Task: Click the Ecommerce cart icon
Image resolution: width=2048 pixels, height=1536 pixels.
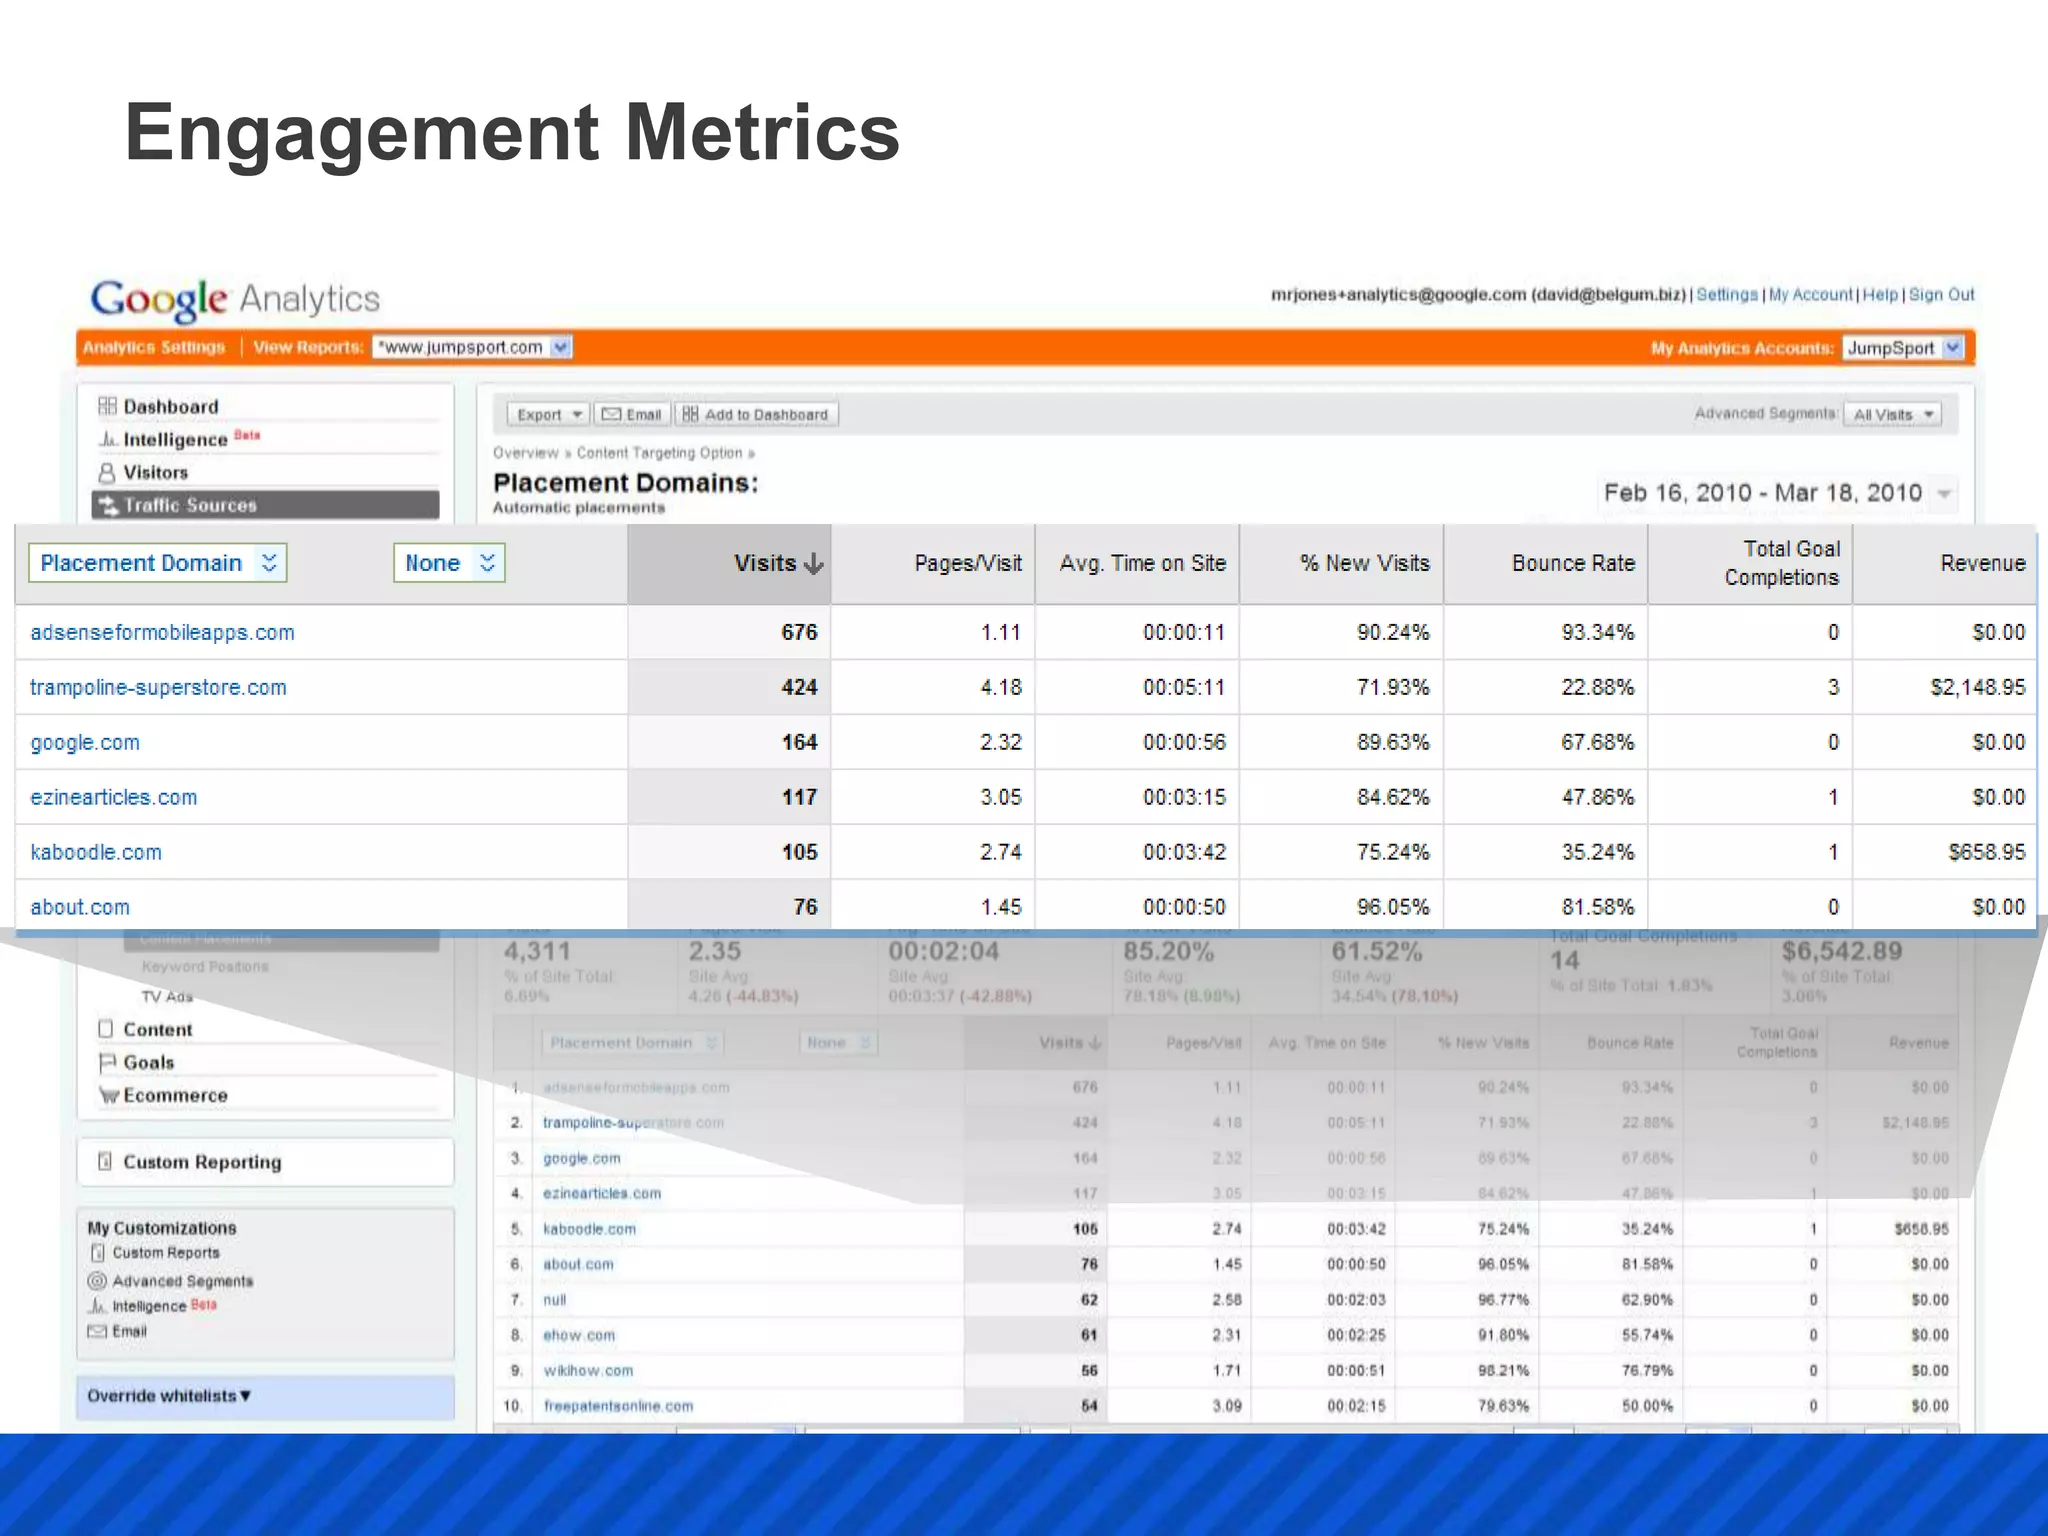Action: pyautogui.click(x=109, y=1095)
